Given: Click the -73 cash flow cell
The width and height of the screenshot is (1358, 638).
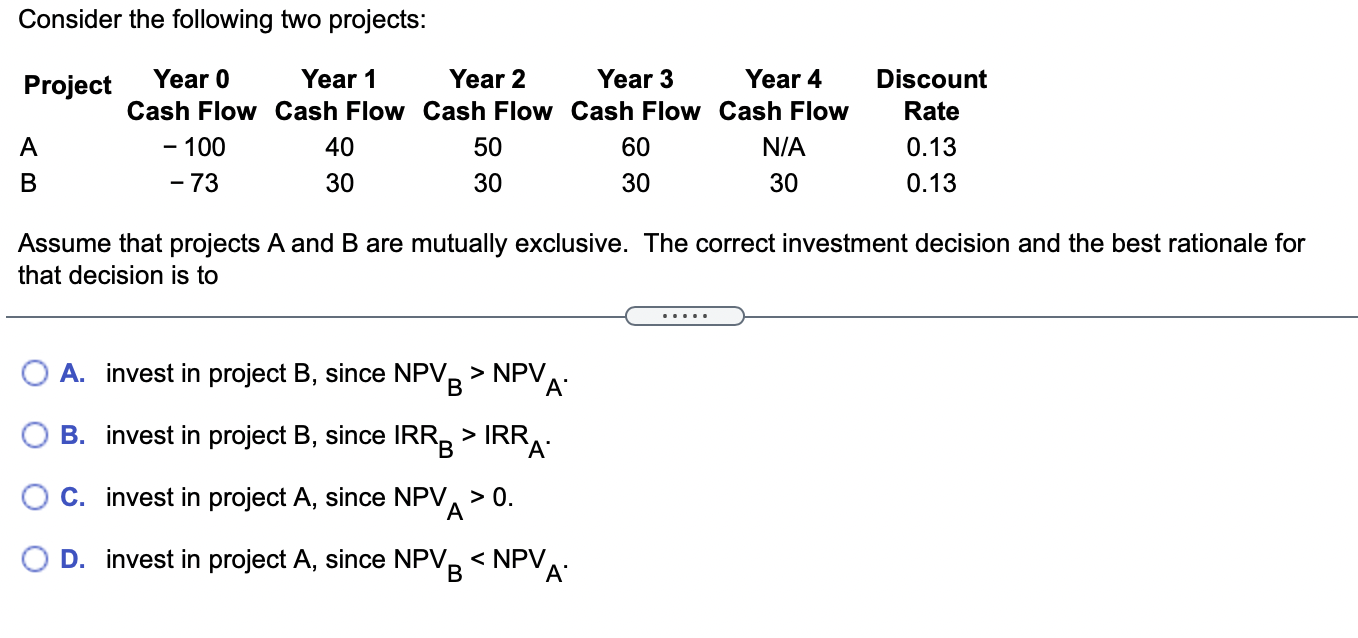Looking at the screenshot, I should (193, 184).
